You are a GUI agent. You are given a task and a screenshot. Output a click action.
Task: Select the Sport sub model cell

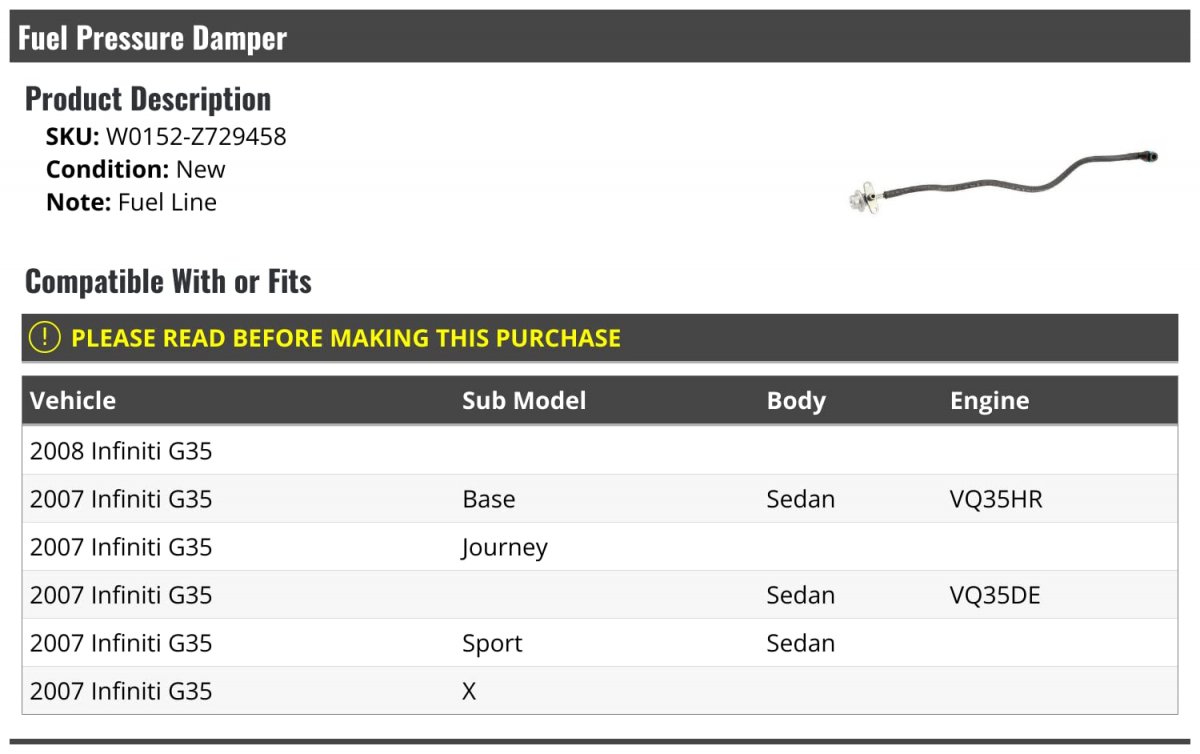coord(492,643)
